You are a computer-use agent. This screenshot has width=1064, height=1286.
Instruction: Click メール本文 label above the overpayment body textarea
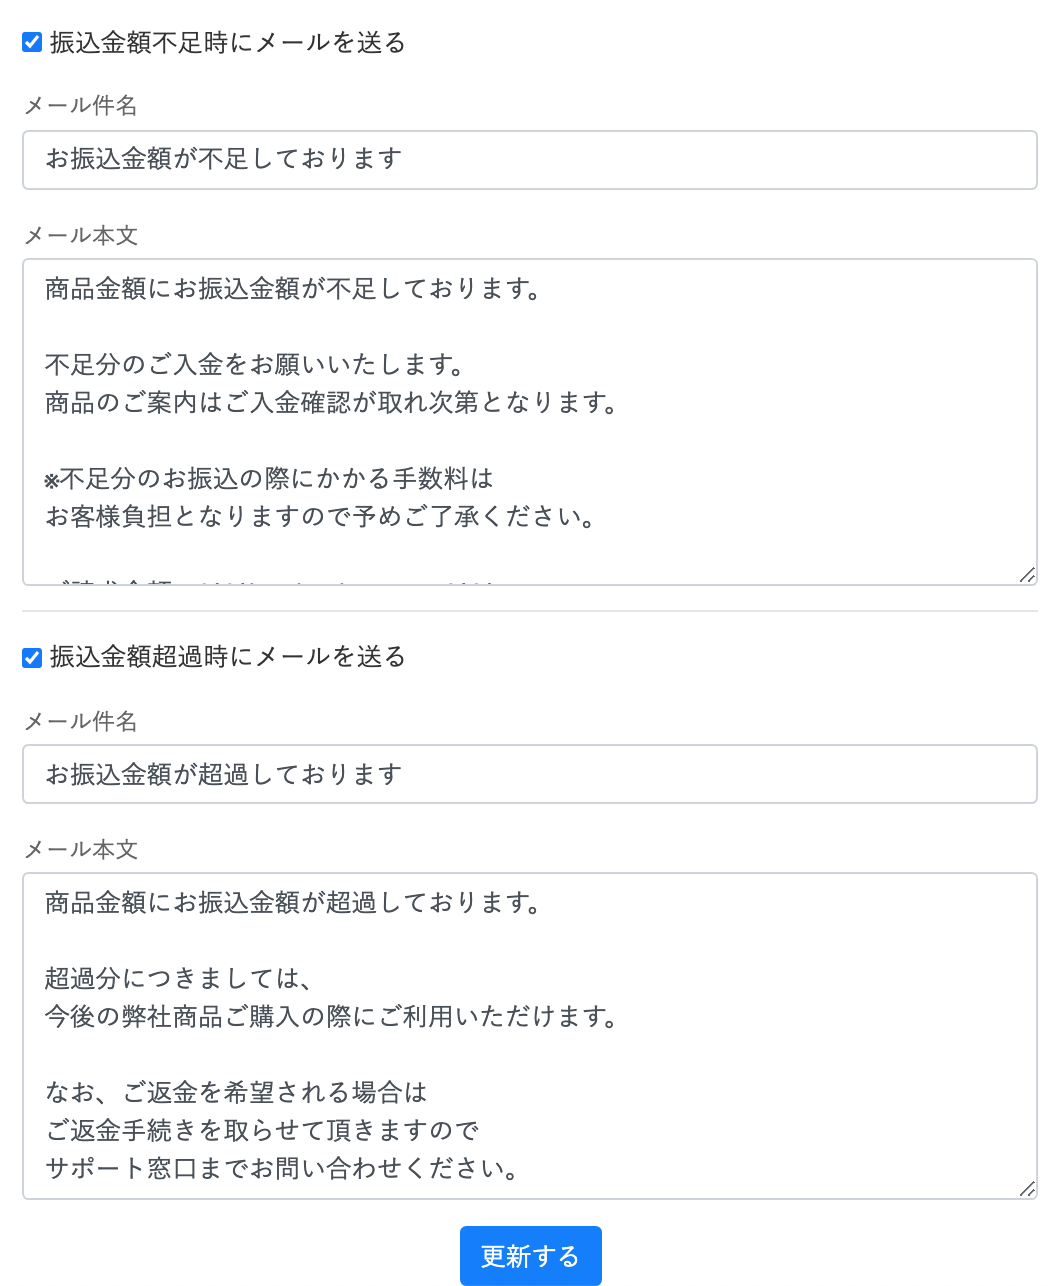tap(80, 850)
